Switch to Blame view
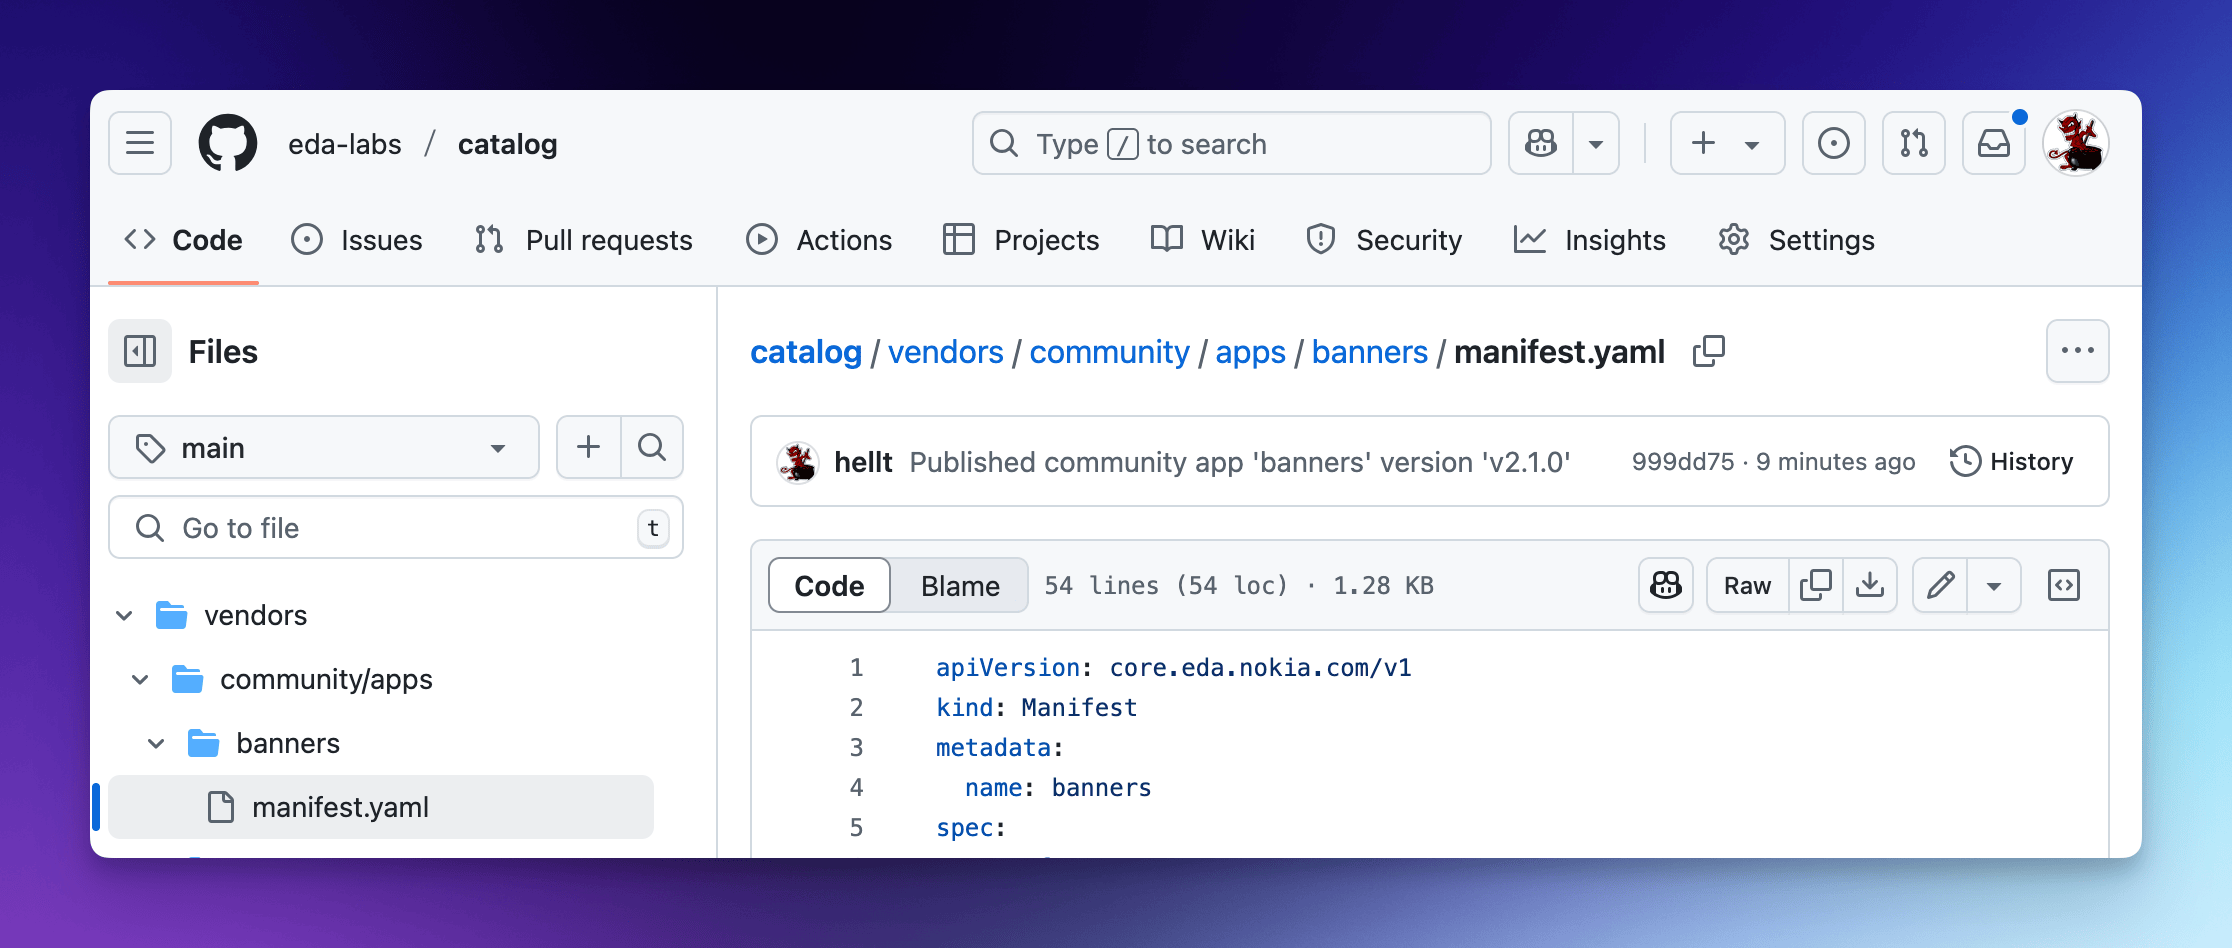 click(x=959, y=585)
